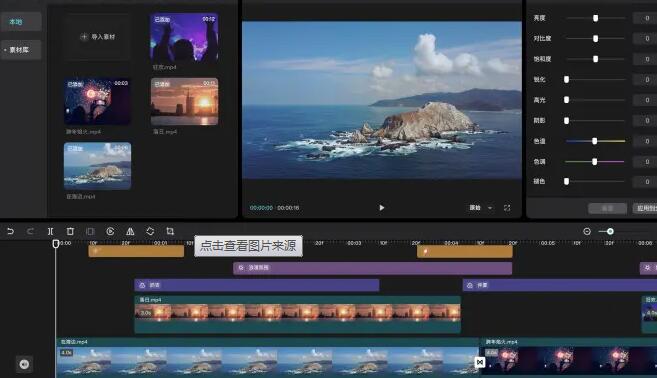Select the fireworks clip on the main track
Screen dimensions: 657x378
(570, 357)
